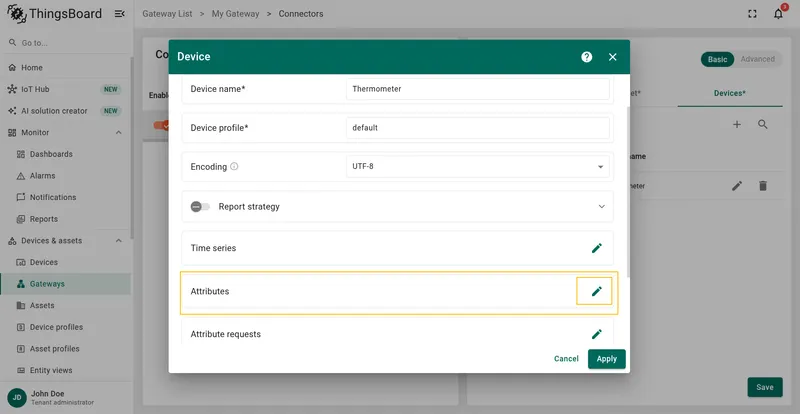This screenshot has height=414, width=800.
Task: Click the Device profiles sidebar icon
Action: click(21, 327)
